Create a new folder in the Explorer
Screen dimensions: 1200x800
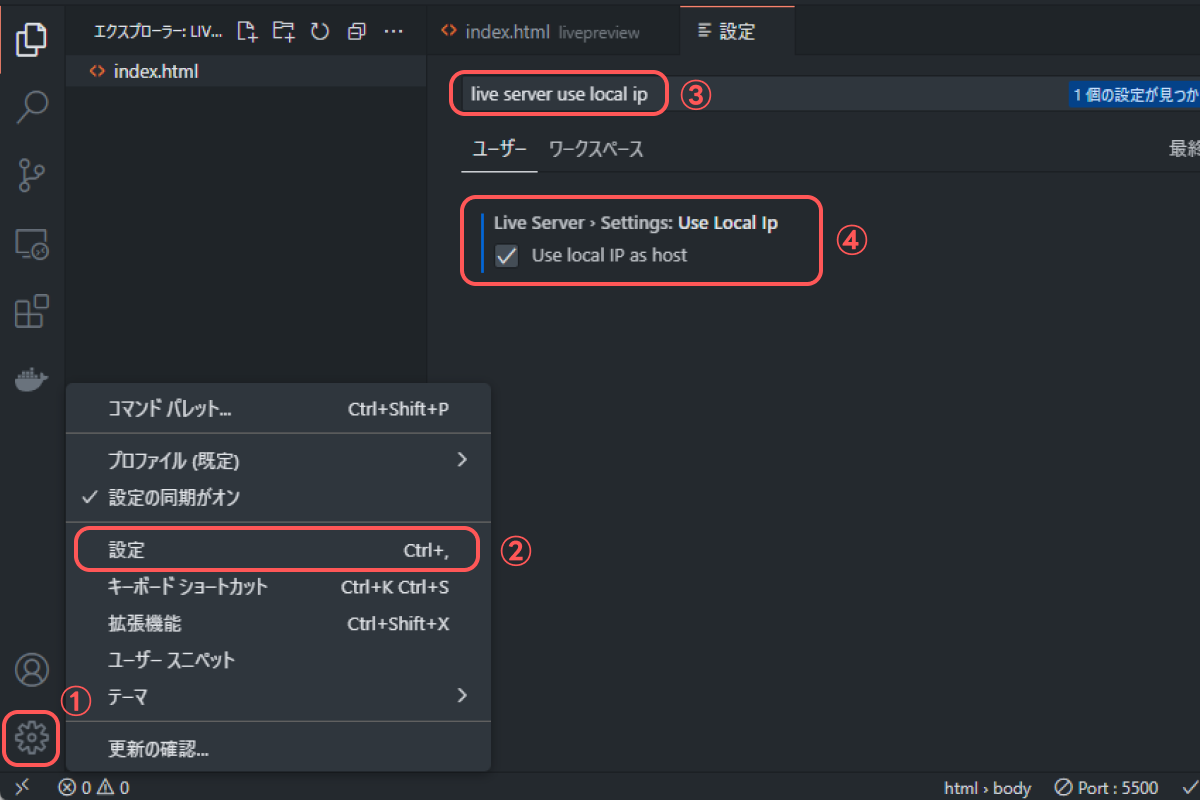coord(283,31)
